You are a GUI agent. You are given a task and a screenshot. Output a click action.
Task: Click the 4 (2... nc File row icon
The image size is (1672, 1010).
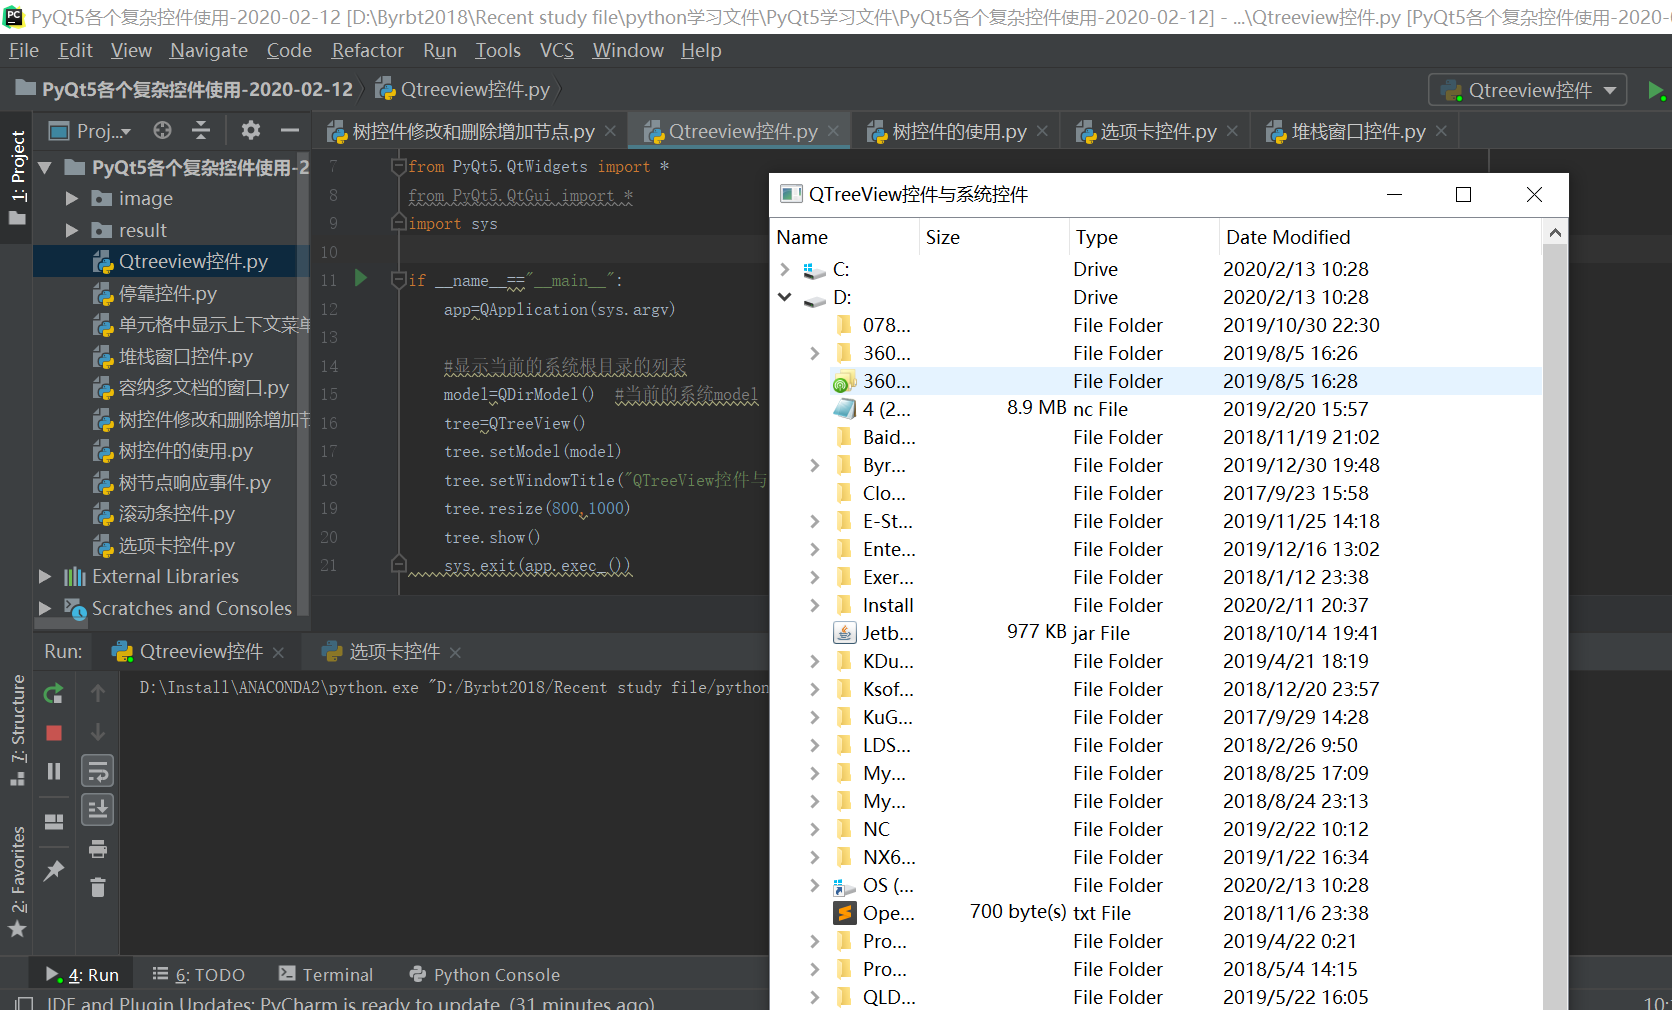point(845,409)
